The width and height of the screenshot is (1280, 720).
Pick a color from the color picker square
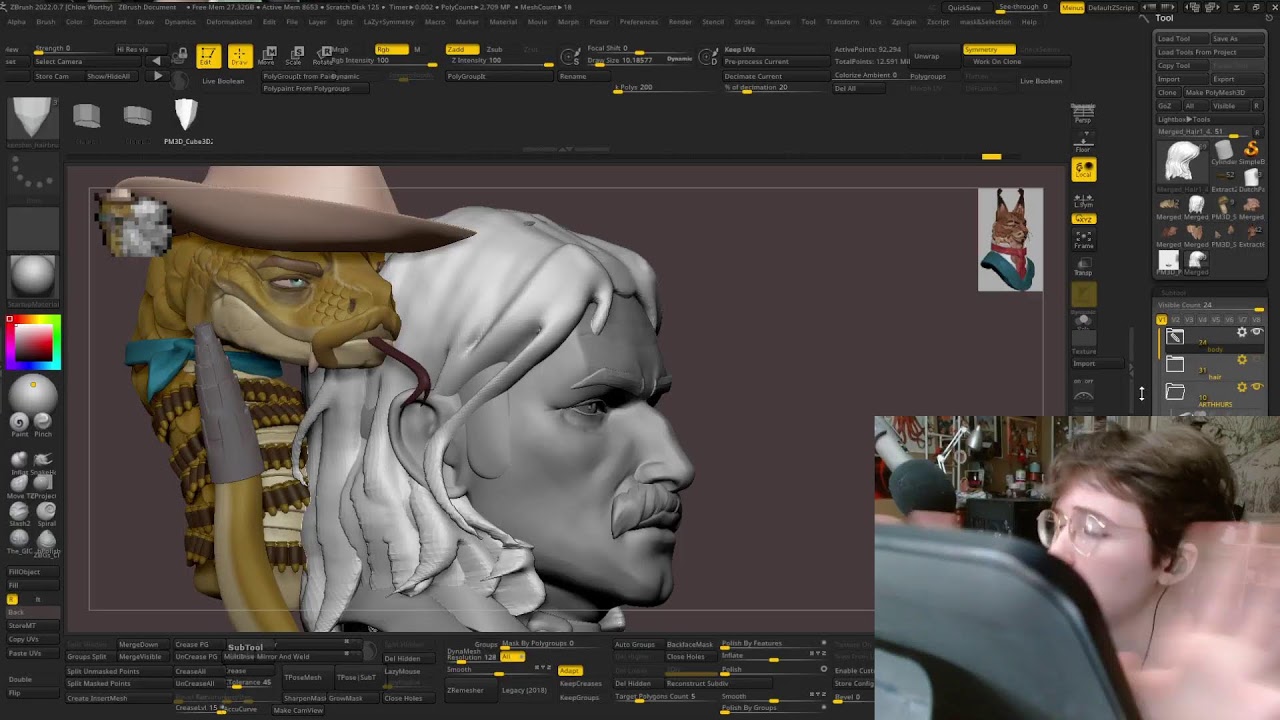(x=33, y=343)
